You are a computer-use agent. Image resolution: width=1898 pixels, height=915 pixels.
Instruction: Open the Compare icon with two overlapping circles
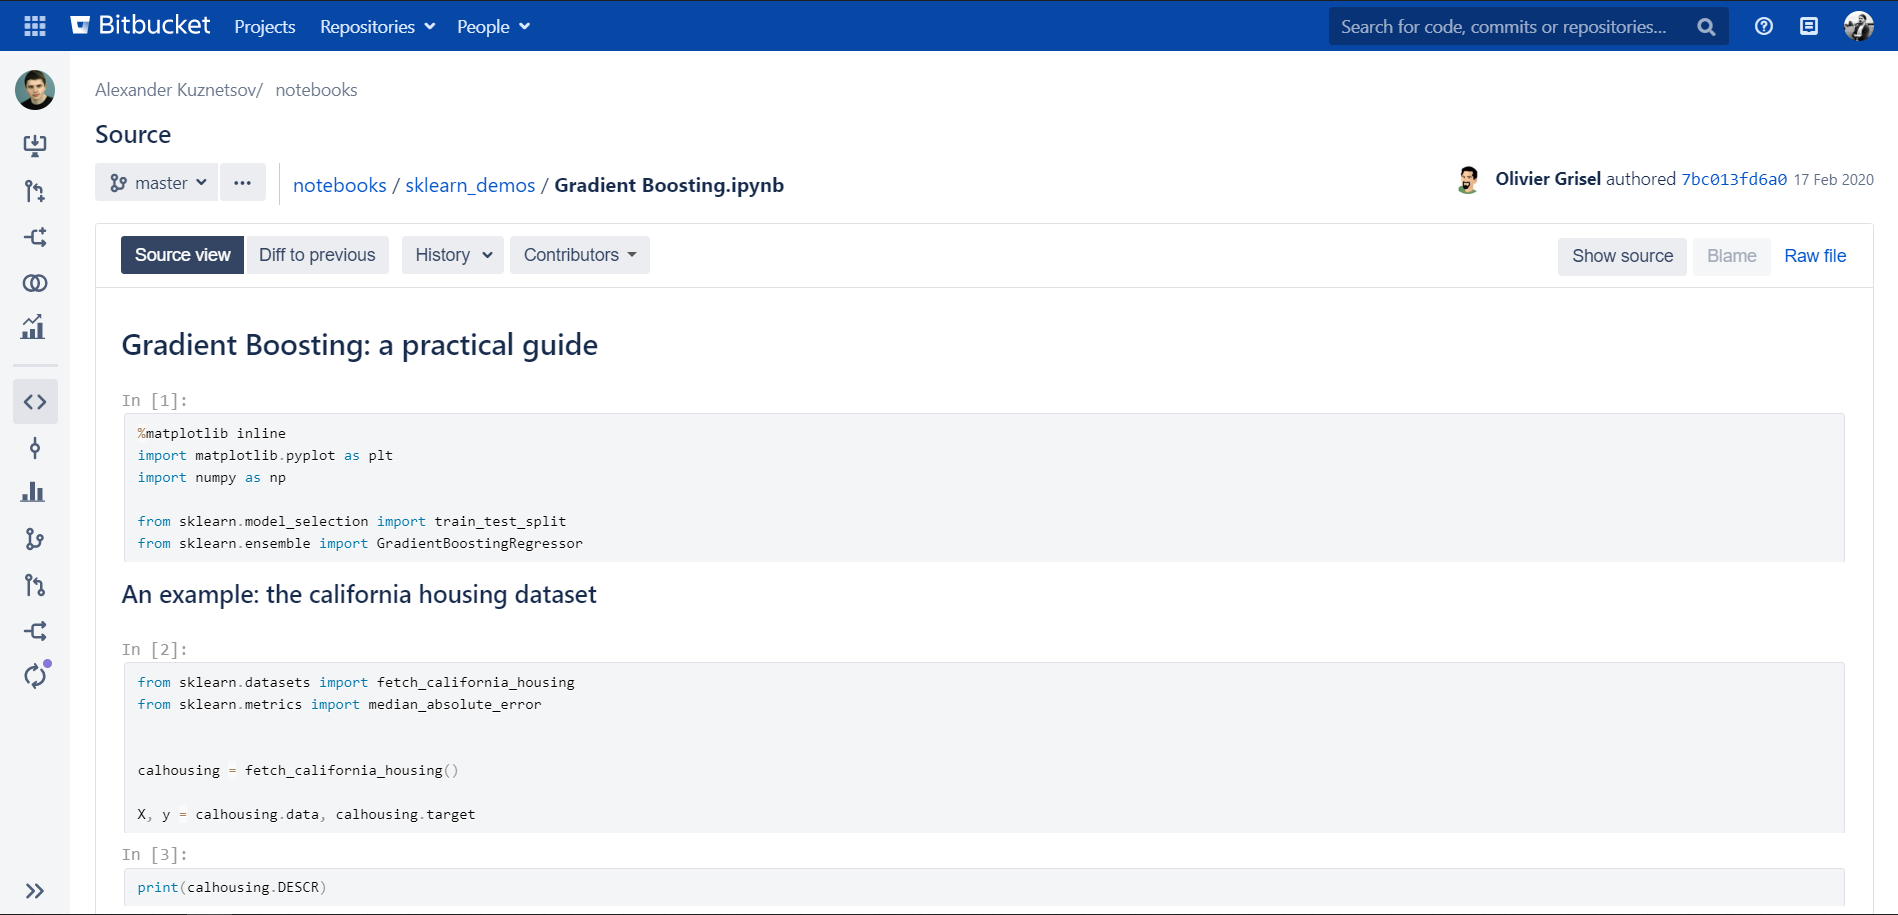[x=35, y=283]
